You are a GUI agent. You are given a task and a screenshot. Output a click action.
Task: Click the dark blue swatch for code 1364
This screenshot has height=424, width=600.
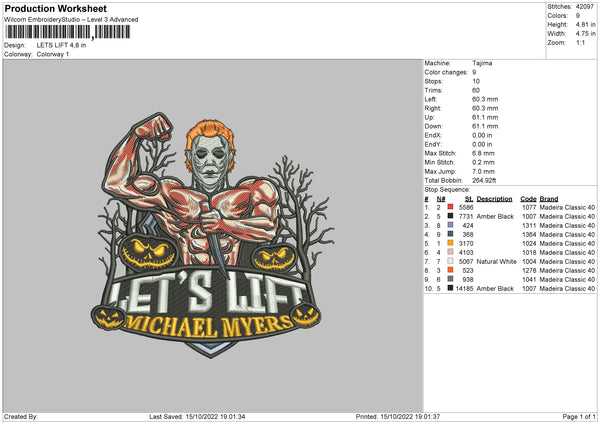click(x=450, y=234)
